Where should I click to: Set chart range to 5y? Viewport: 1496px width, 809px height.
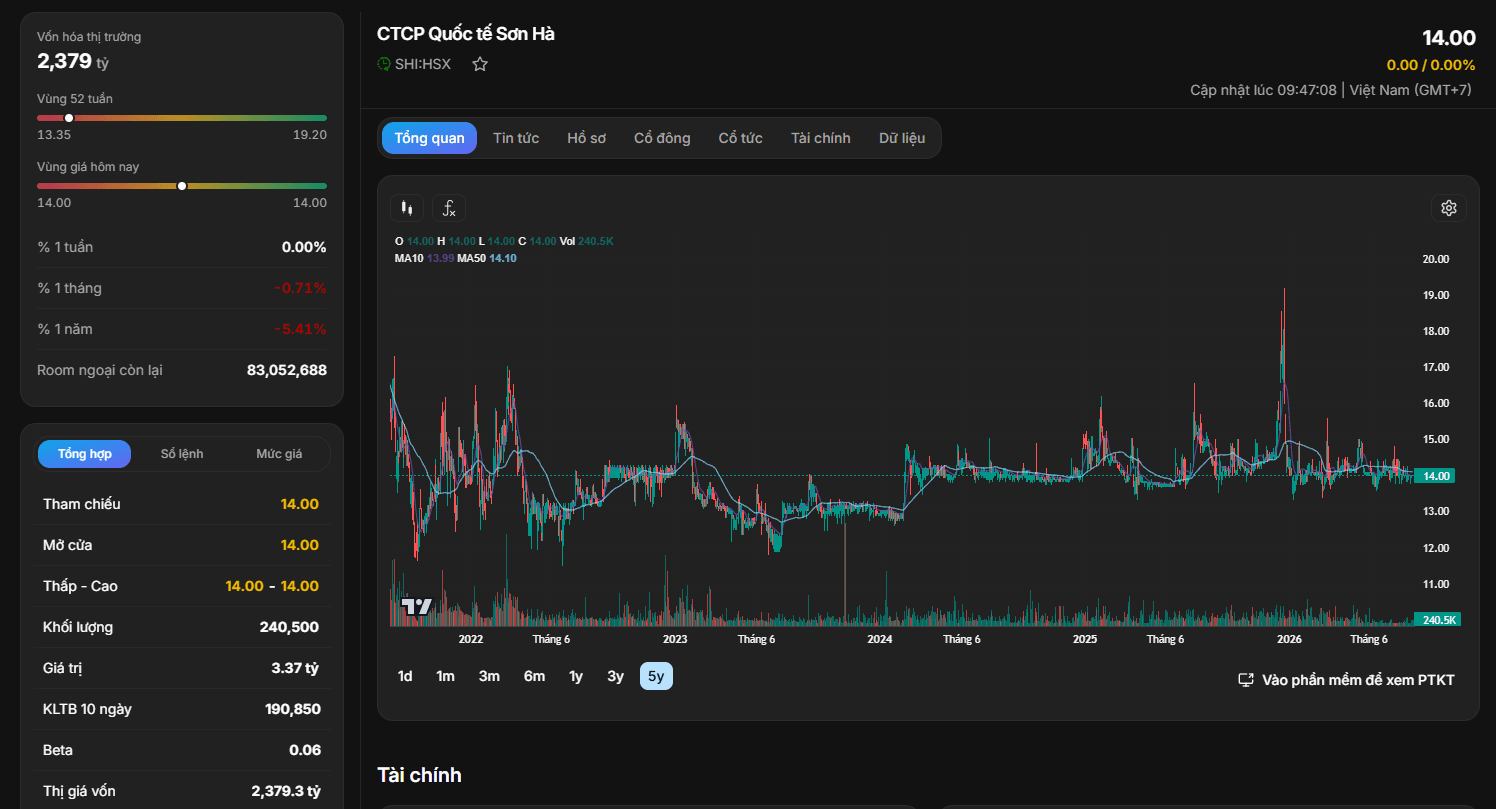656,676
